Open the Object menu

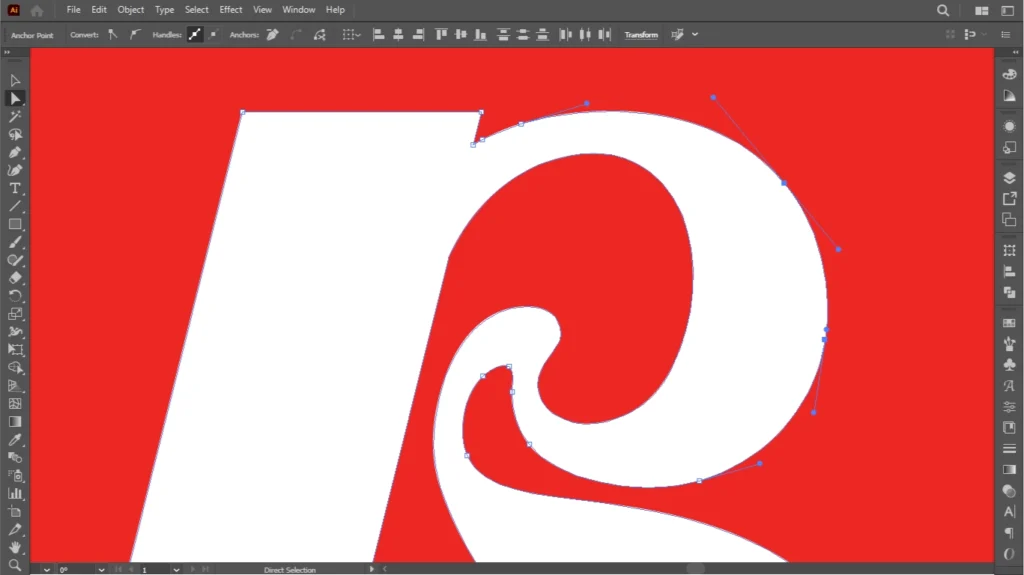[x=131, y=10]
